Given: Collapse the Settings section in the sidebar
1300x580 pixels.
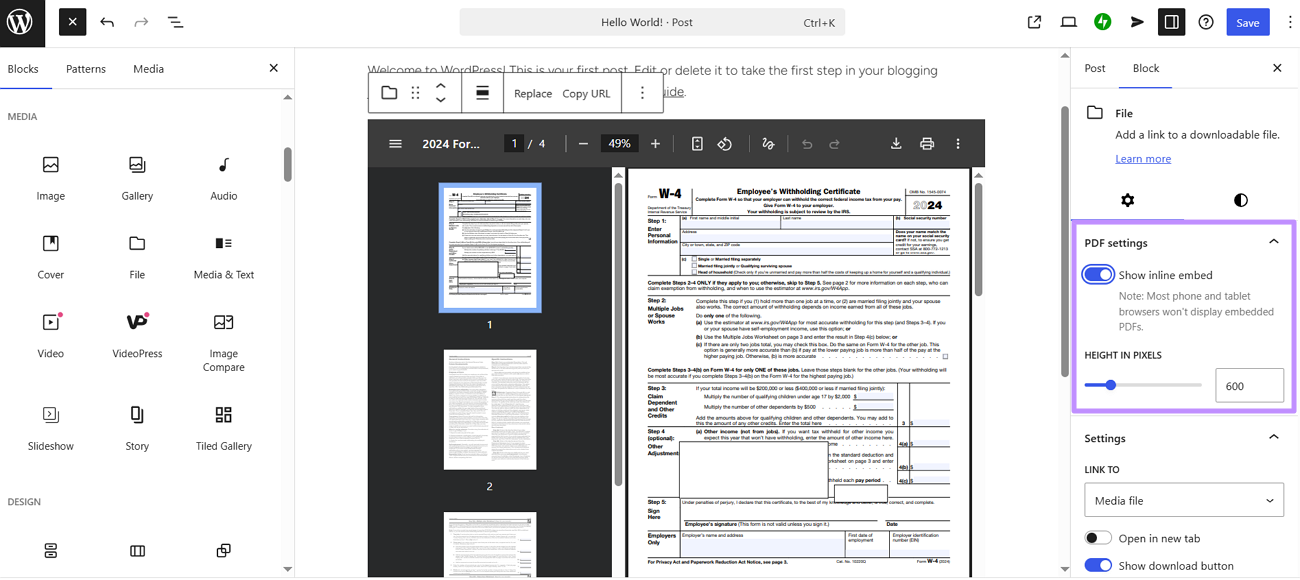Looking at the screenshot, I should (1273, 437).
